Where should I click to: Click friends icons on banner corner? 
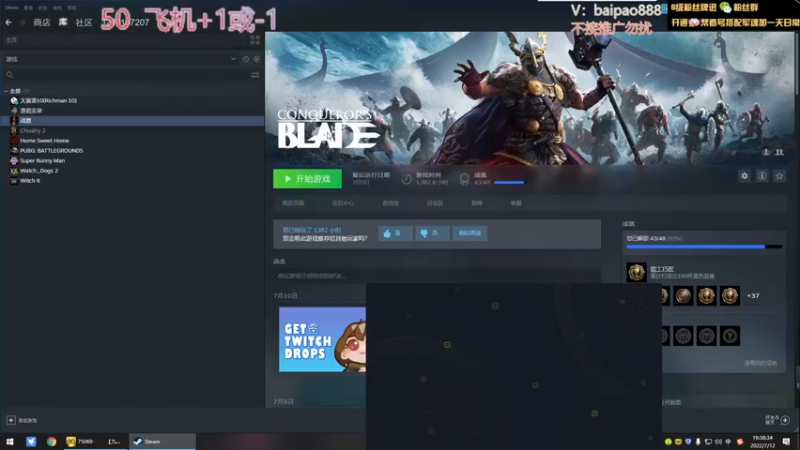(773, 152)
